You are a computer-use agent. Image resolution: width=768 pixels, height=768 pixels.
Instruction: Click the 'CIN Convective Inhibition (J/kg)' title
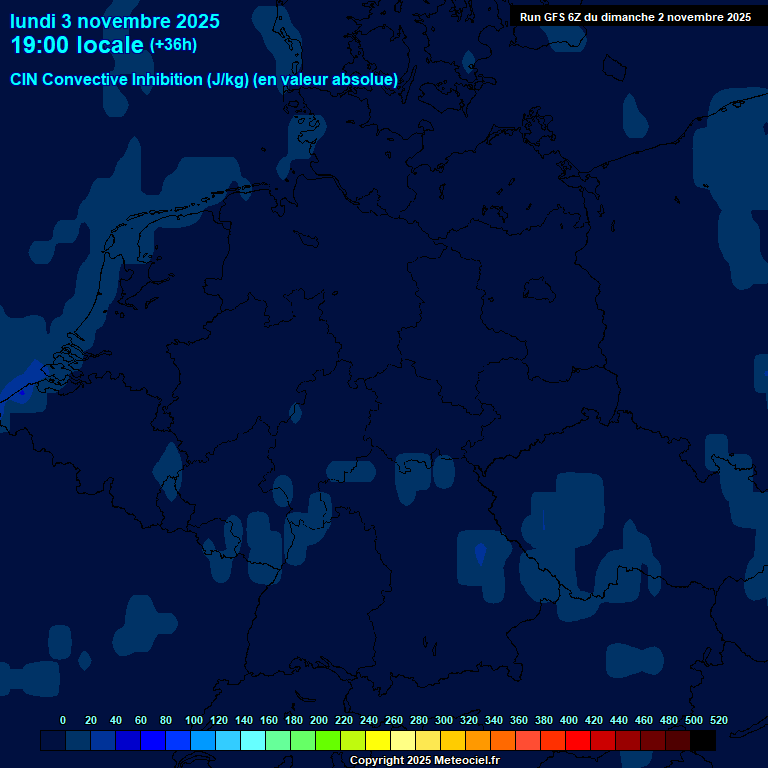[130, 79]
